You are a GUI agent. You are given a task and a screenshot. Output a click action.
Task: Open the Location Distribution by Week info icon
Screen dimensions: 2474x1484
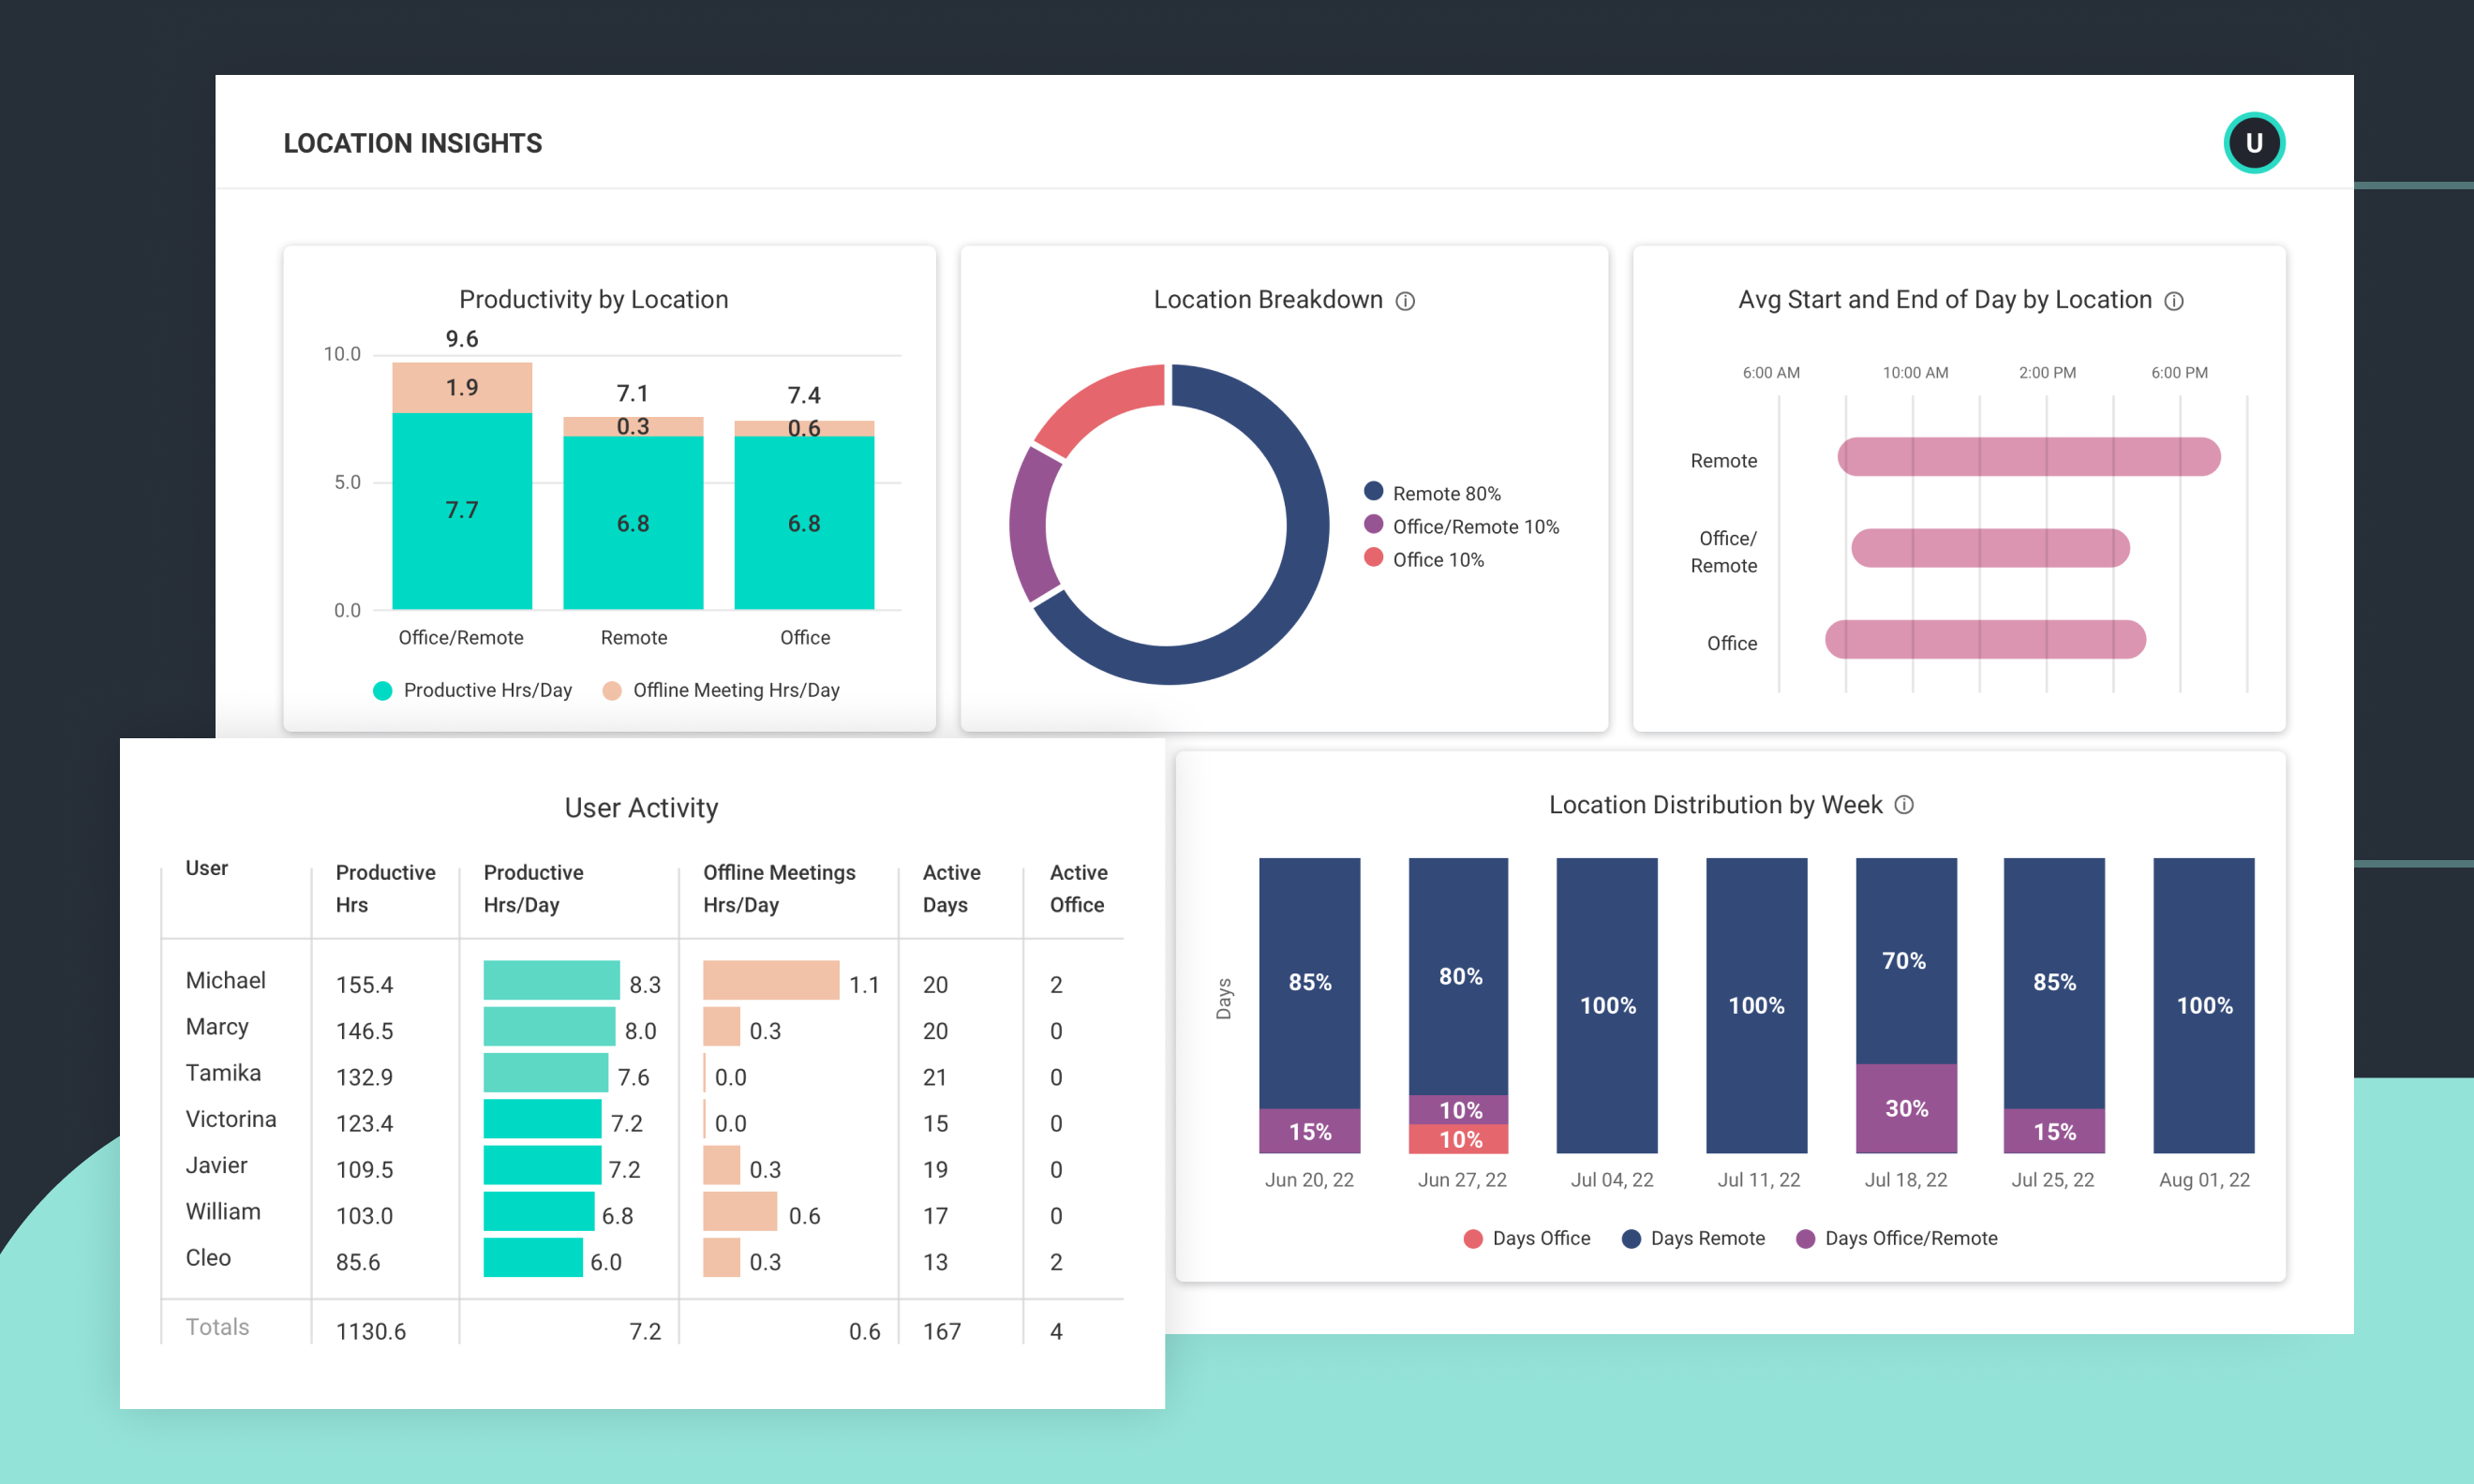tap(1904, 805)
